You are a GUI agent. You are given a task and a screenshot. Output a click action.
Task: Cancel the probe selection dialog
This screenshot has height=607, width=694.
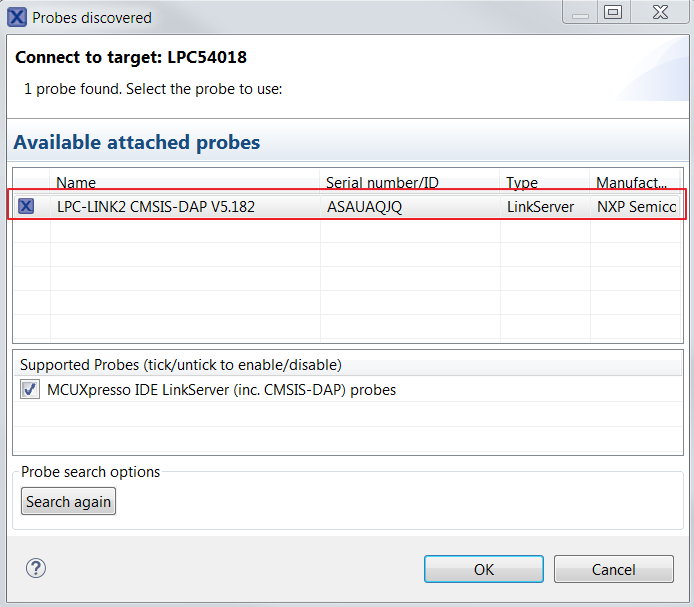tap(613, 569)
